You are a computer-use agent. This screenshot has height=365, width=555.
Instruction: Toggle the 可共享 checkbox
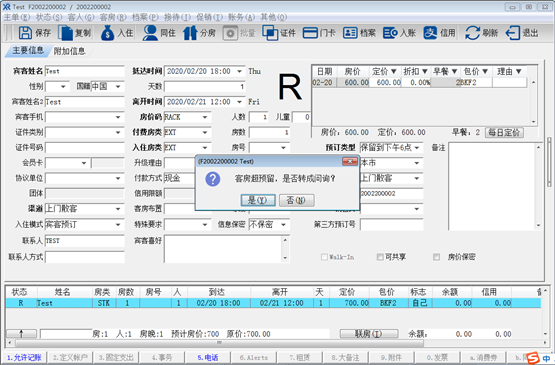[x=380, y=257]
